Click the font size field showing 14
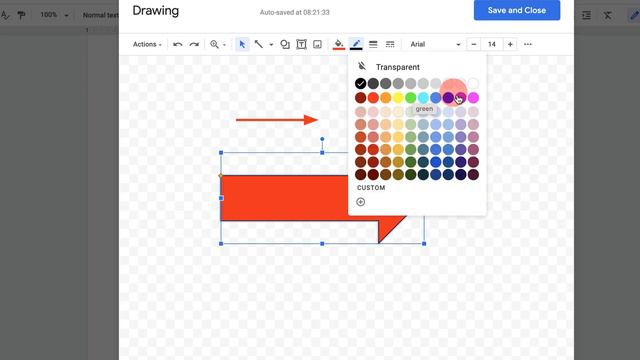Screen dimensions: 640x360 click(x=492, y=44)
